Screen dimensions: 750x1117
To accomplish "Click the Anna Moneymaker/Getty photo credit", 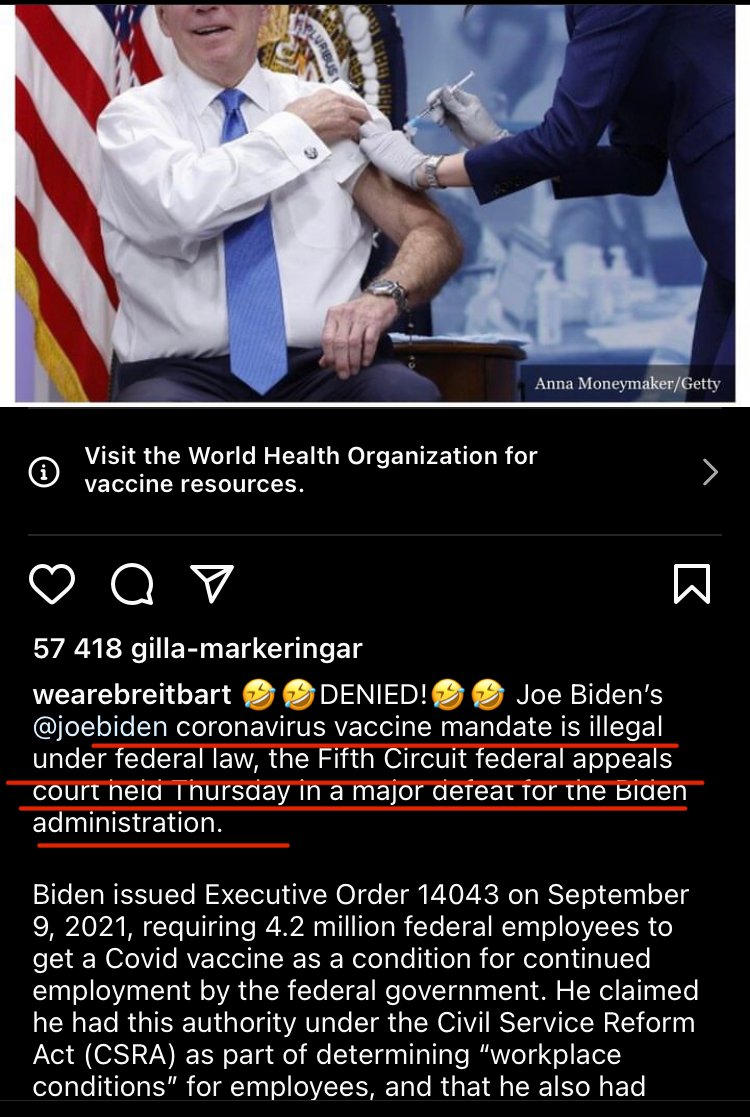I will 627,383.
